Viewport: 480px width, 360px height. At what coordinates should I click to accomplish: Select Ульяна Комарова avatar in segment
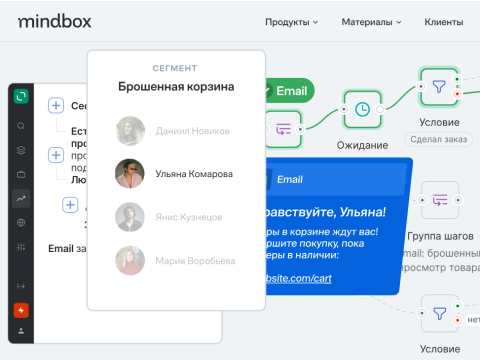(x=130, y=173)
